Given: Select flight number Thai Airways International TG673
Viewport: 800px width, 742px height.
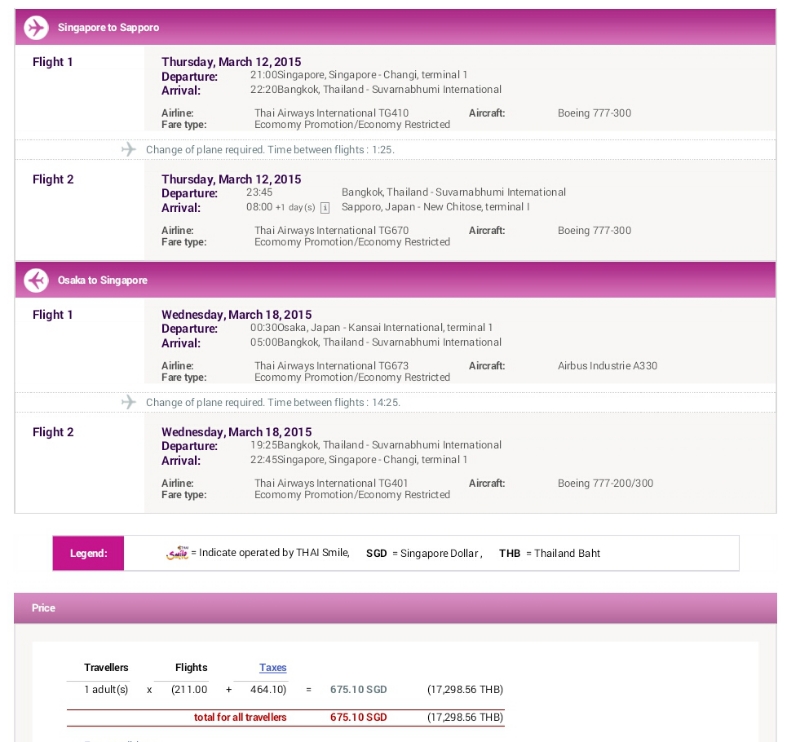Looking at the screenshot, I should [x=332, y=365].
